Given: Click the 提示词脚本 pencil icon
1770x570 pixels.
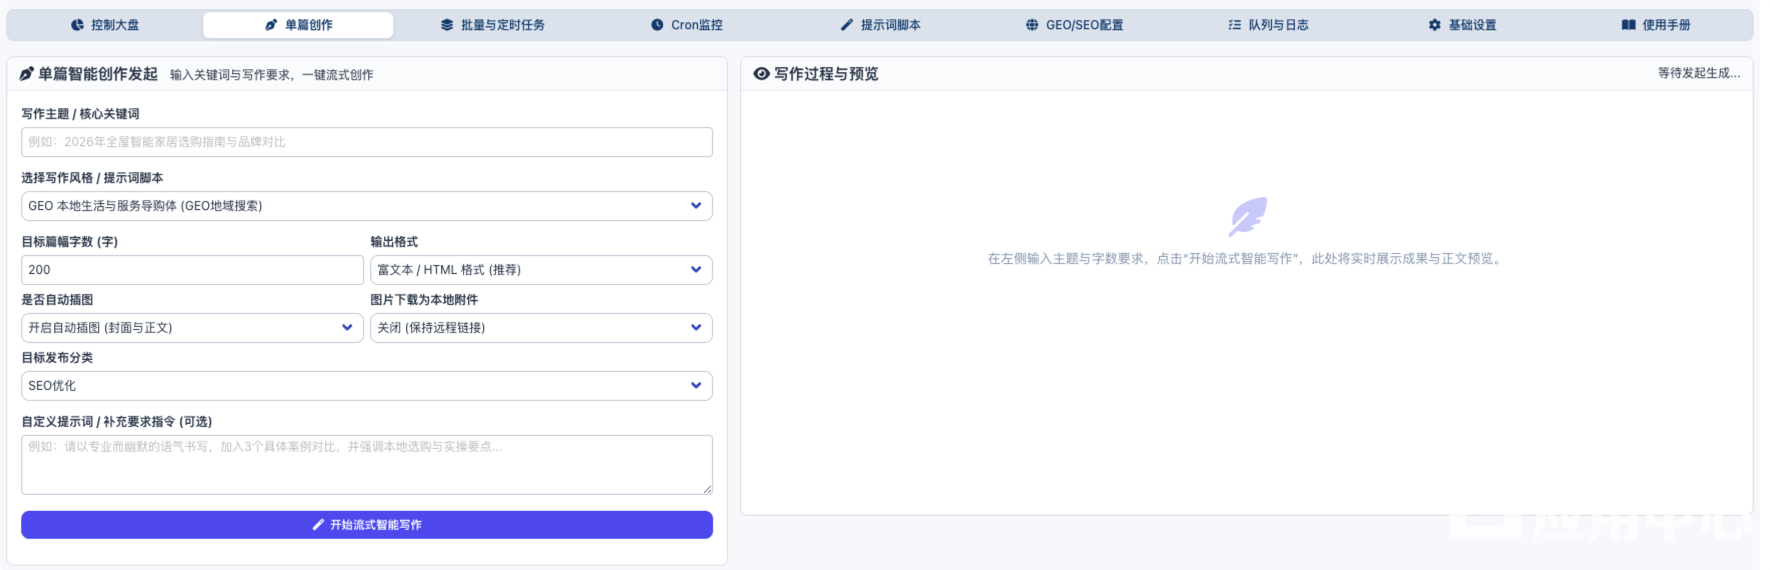Looking at the screenshot, I should [x=847, y=25].
